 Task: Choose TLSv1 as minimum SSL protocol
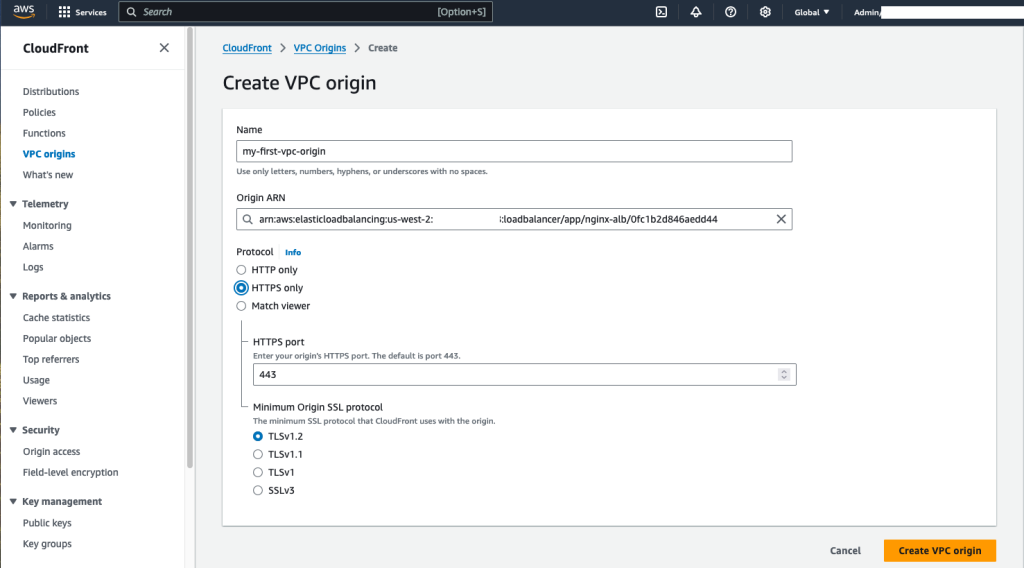pos(258,473)
